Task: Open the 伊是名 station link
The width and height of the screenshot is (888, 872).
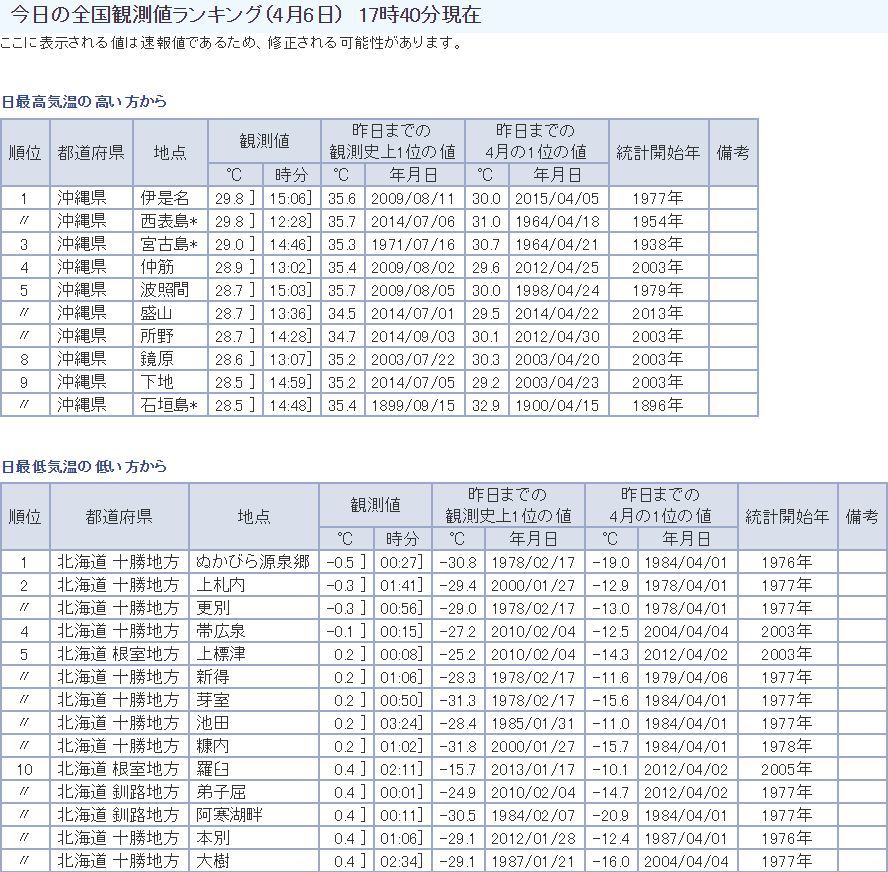Action: 165,198
